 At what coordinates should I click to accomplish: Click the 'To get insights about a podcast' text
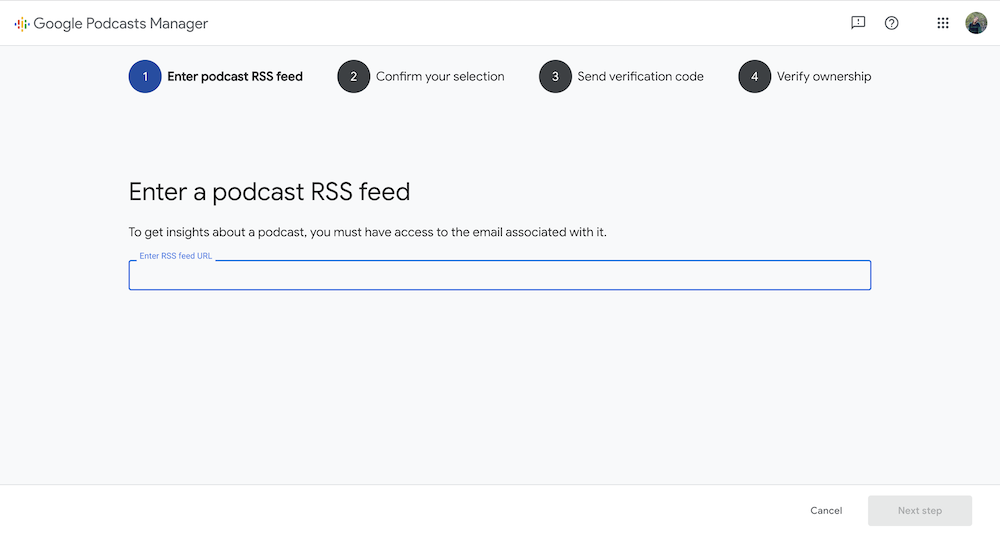click(367, 232)
